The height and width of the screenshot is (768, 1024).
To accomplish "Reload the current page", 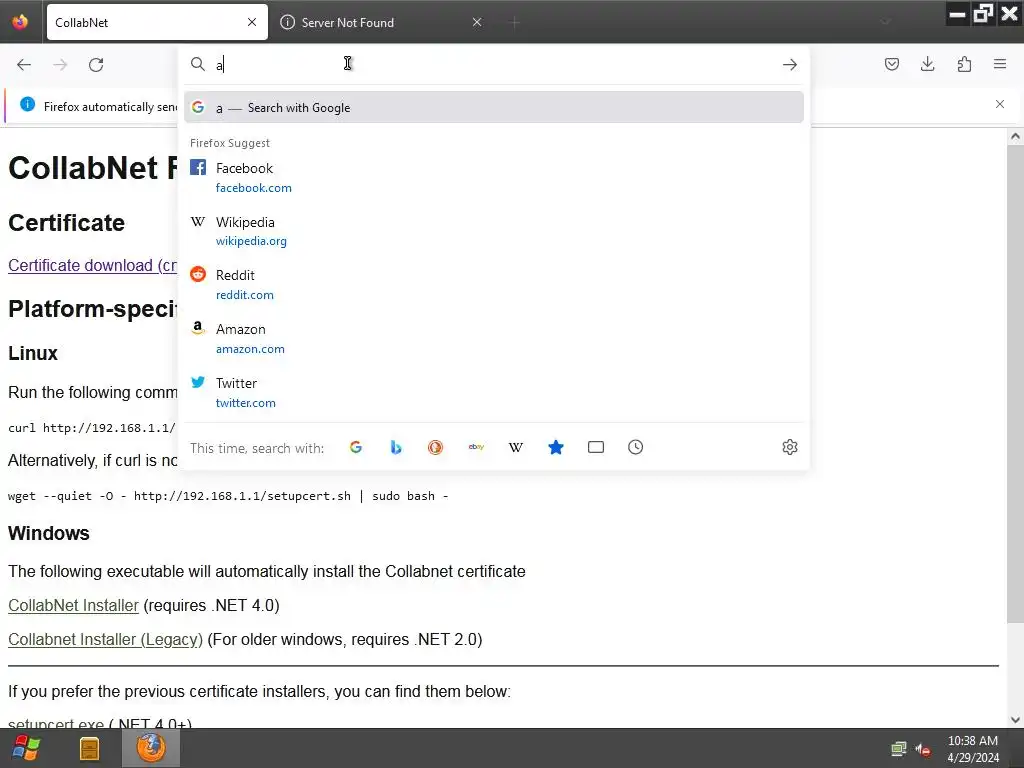I will pyautogui.click(x=96, y=65).
